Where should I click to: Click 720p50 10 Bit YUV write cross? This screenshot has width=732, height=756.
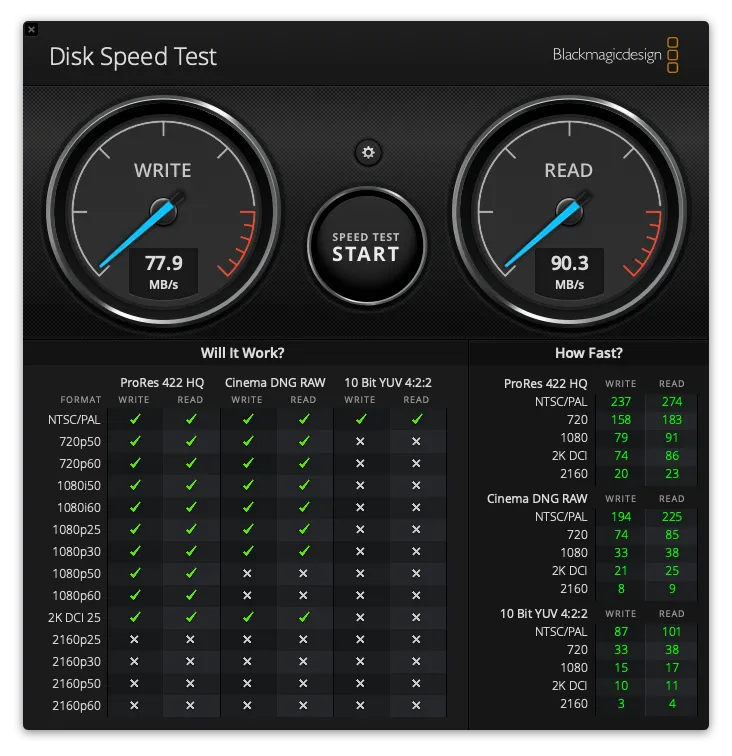(x=360, y=441)
